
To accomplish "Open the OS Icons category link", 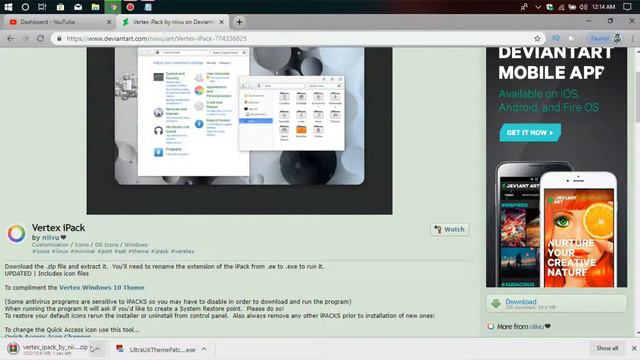I will coord(106,245).
